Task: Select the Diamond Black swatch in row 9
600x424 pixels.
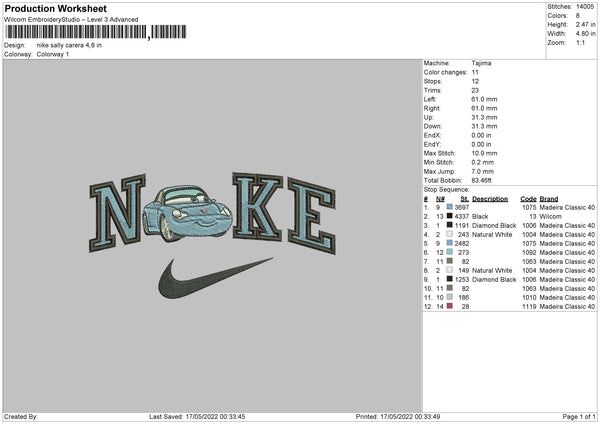Action: point(450,279)
